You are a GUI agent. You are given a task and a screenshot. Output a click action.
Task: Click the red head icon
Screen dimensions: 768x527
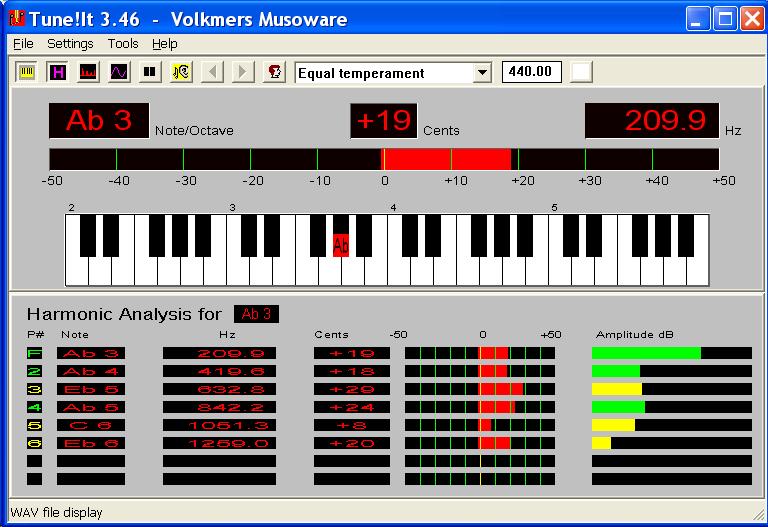pyautogui.click(x=274, y=72)
